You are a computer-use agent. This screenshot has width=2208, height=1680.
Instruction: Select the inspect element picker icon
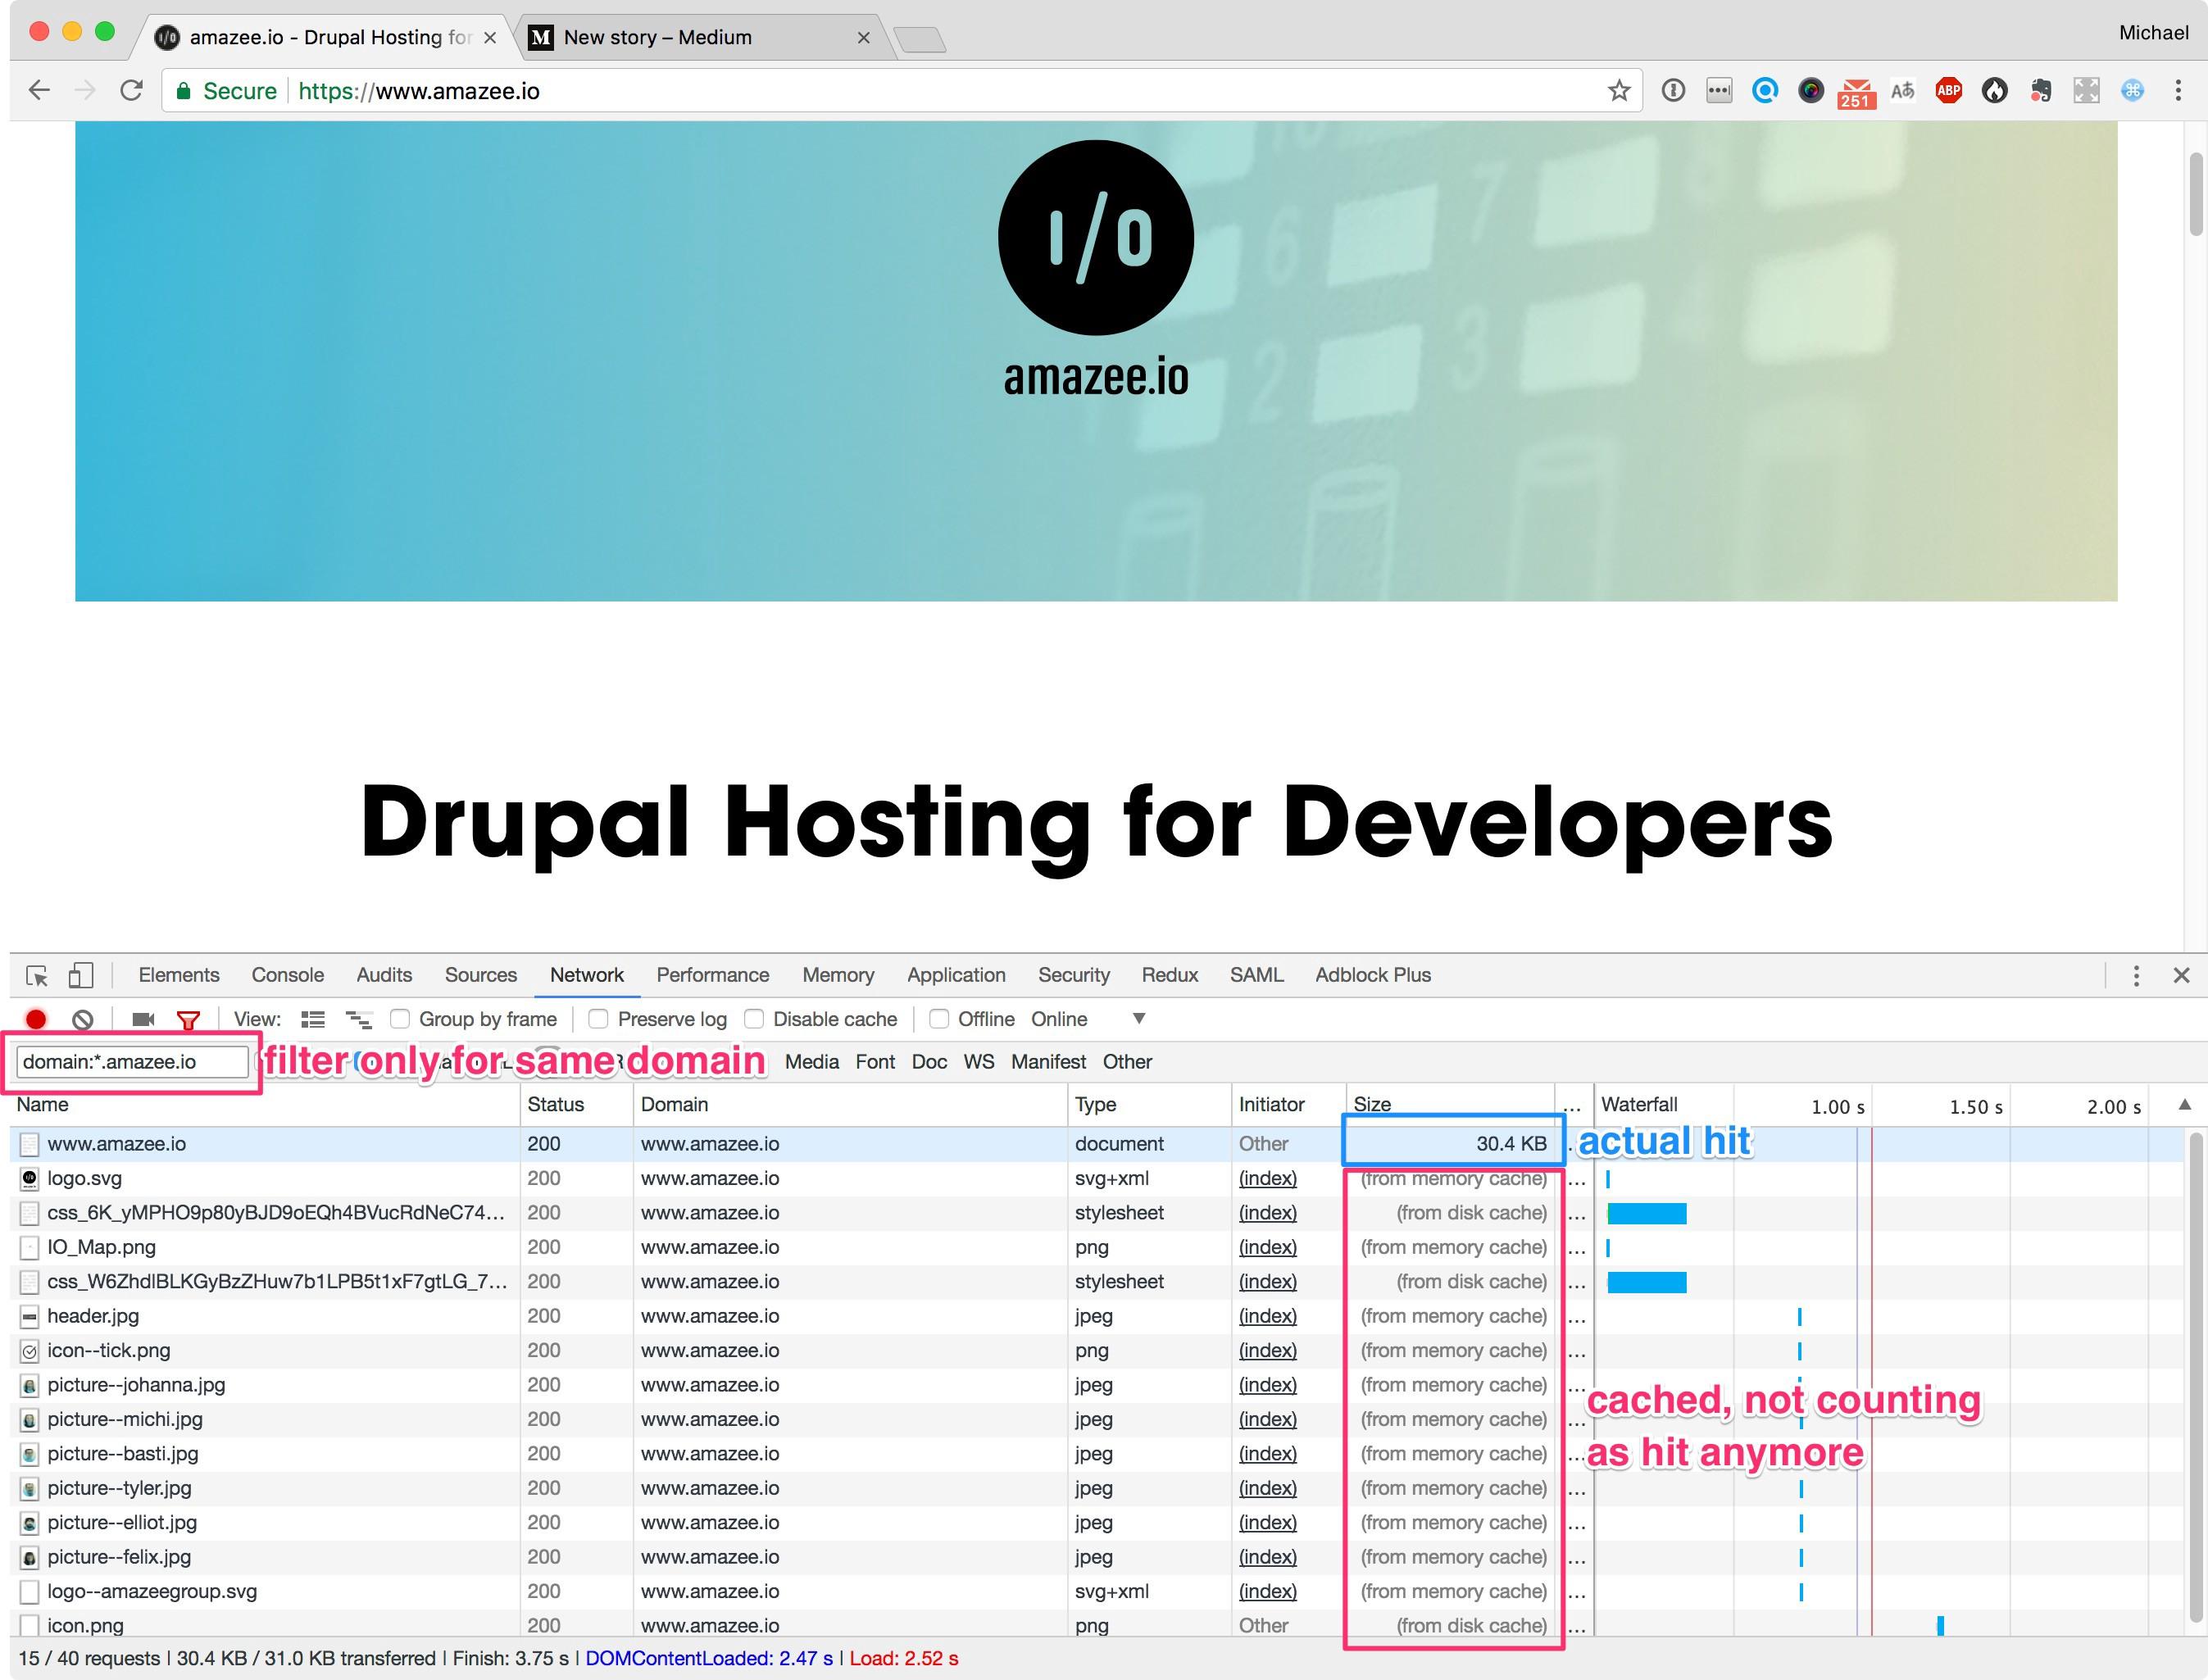37,975
